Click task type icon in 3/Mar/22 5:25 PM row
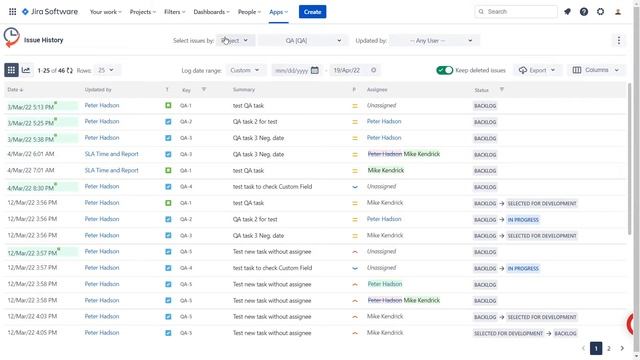The width and height of the screenshot is (640, 360). point(168,122)
